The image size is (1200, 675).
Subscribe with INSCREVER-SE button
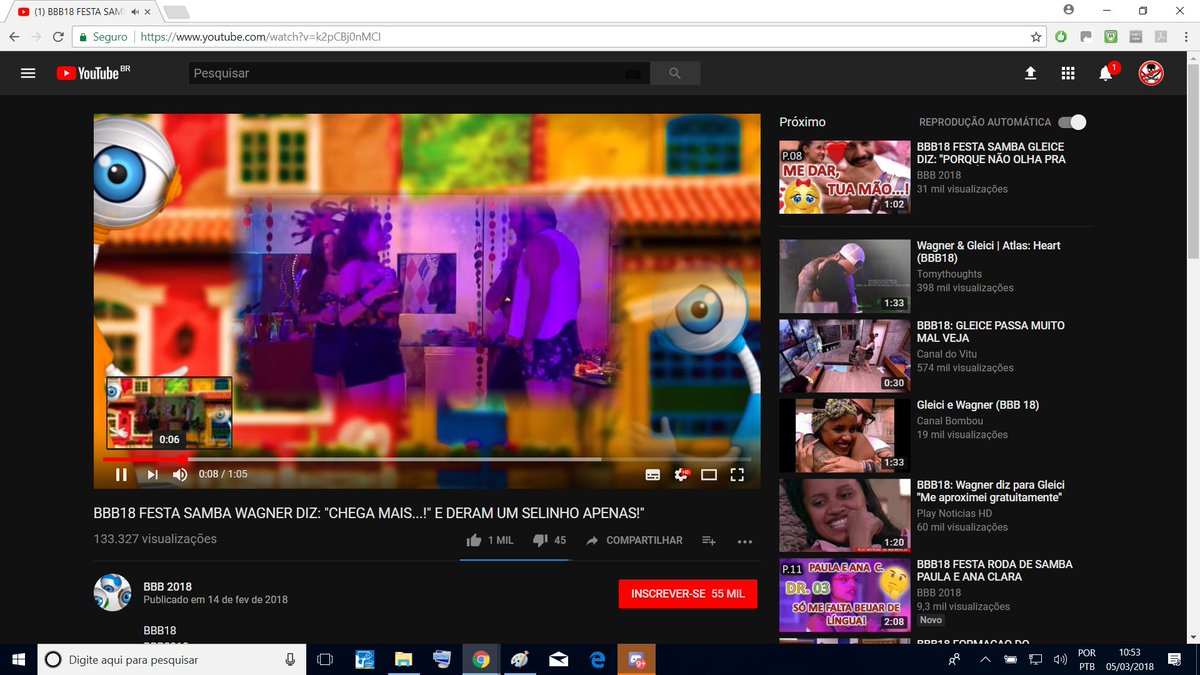click(688, 593)
